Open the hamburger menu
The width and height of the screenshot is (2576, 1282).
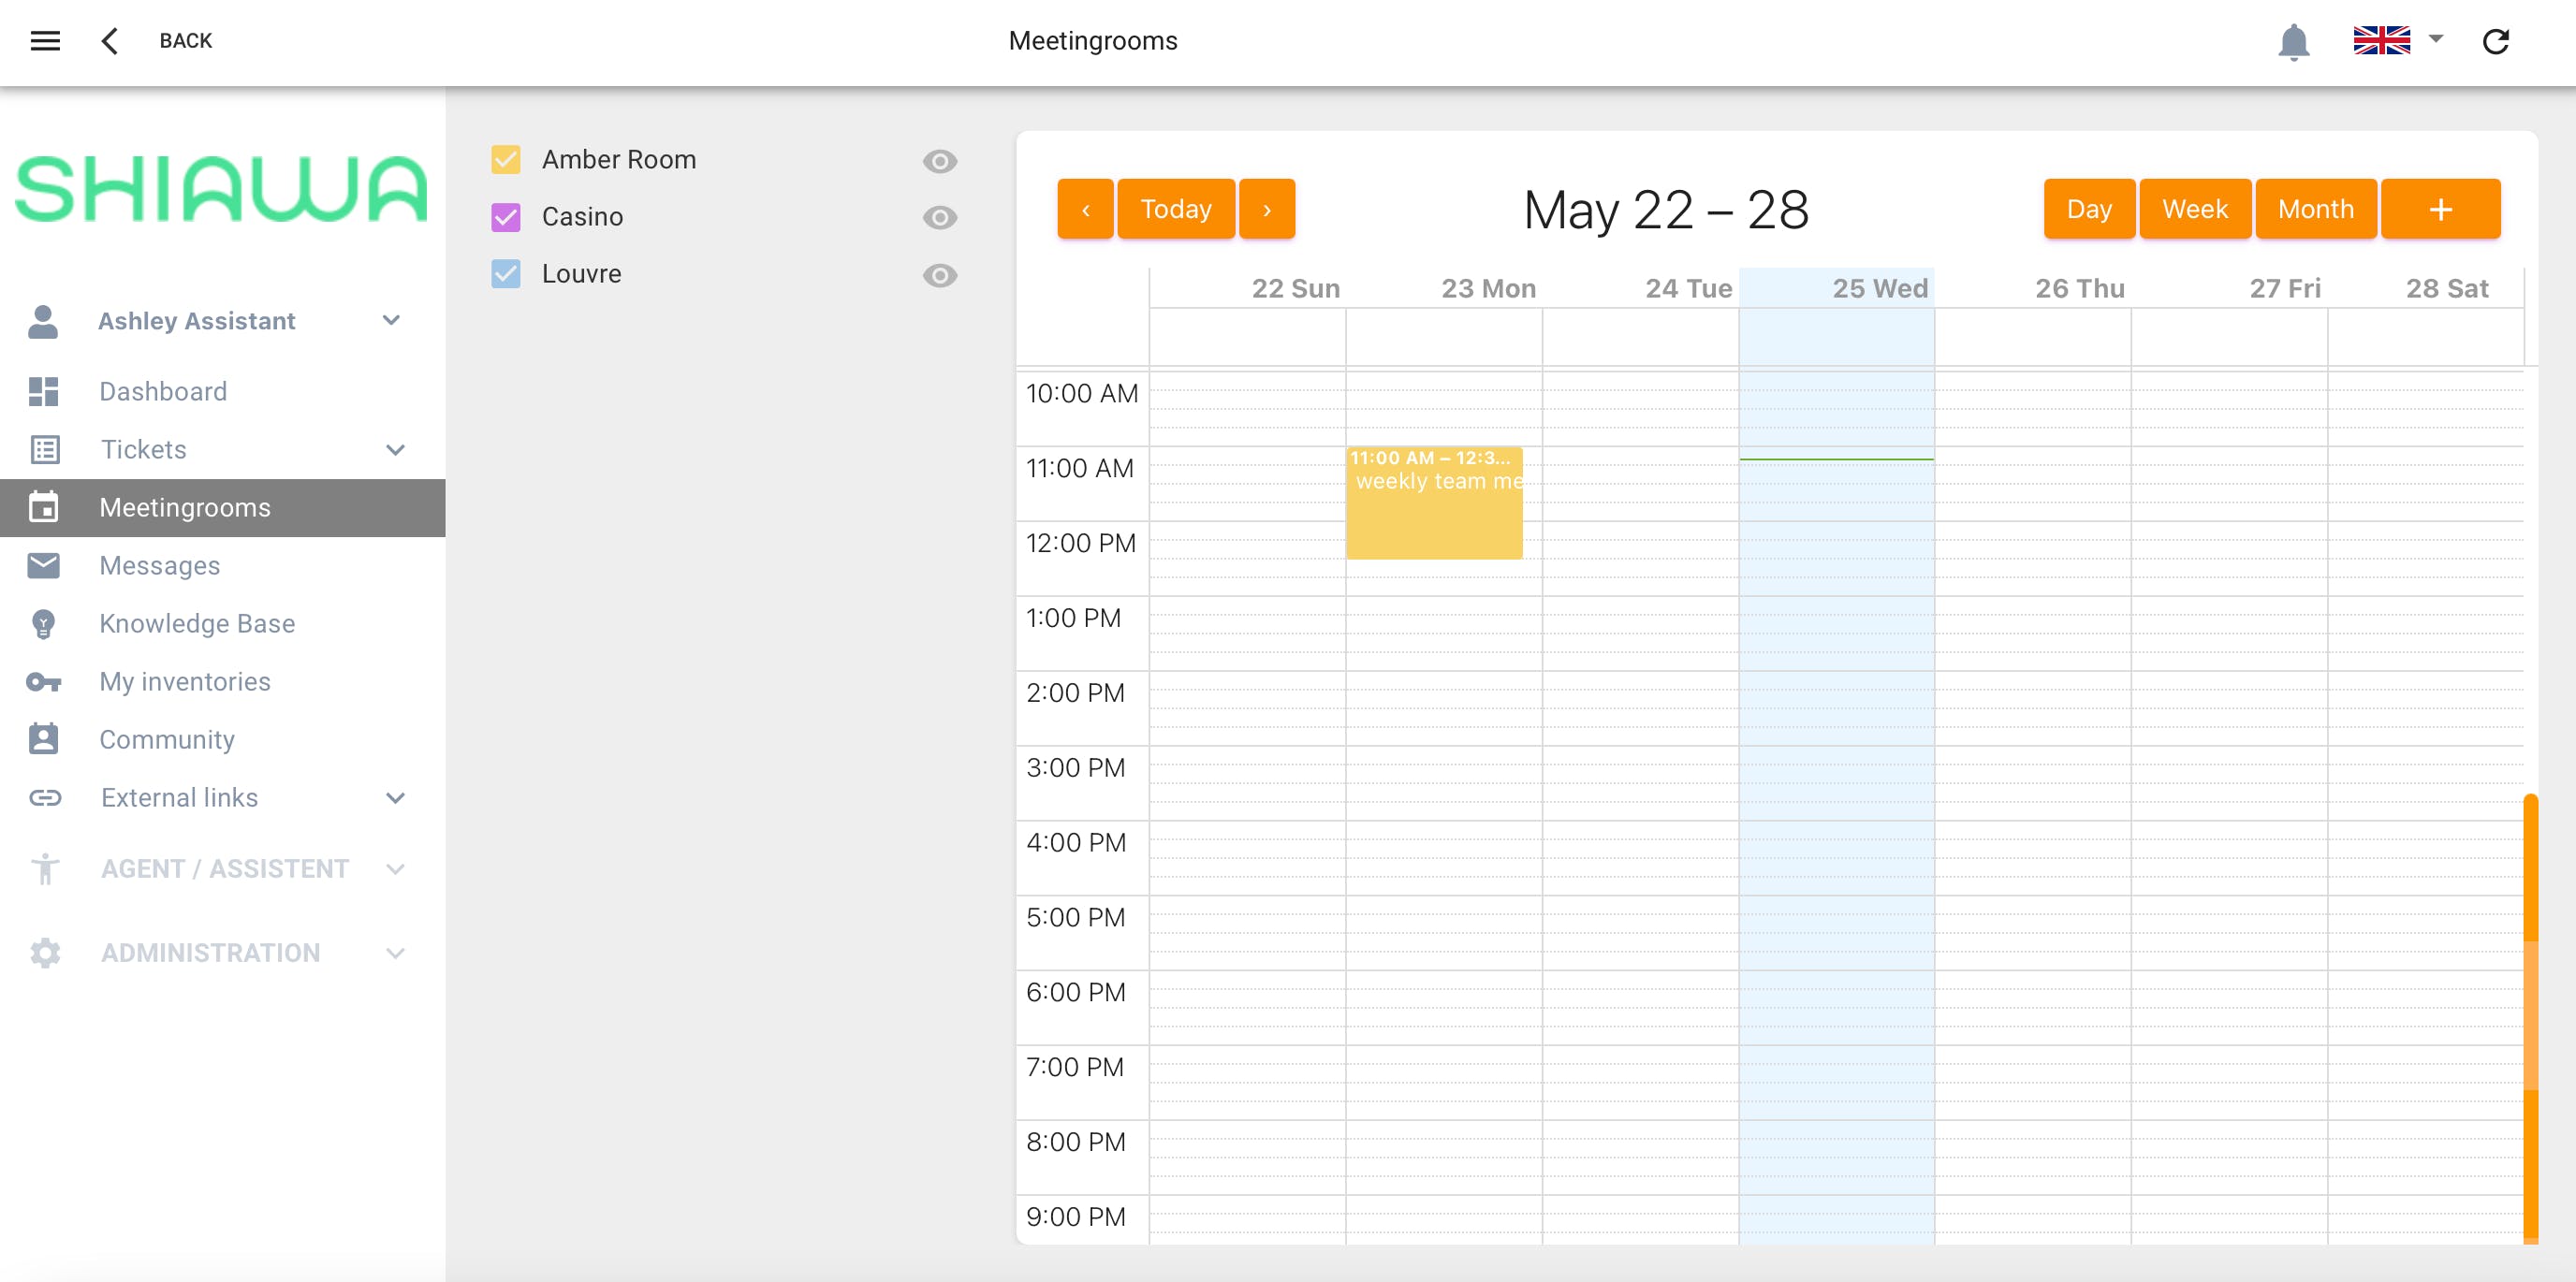(x=45, y=41)
